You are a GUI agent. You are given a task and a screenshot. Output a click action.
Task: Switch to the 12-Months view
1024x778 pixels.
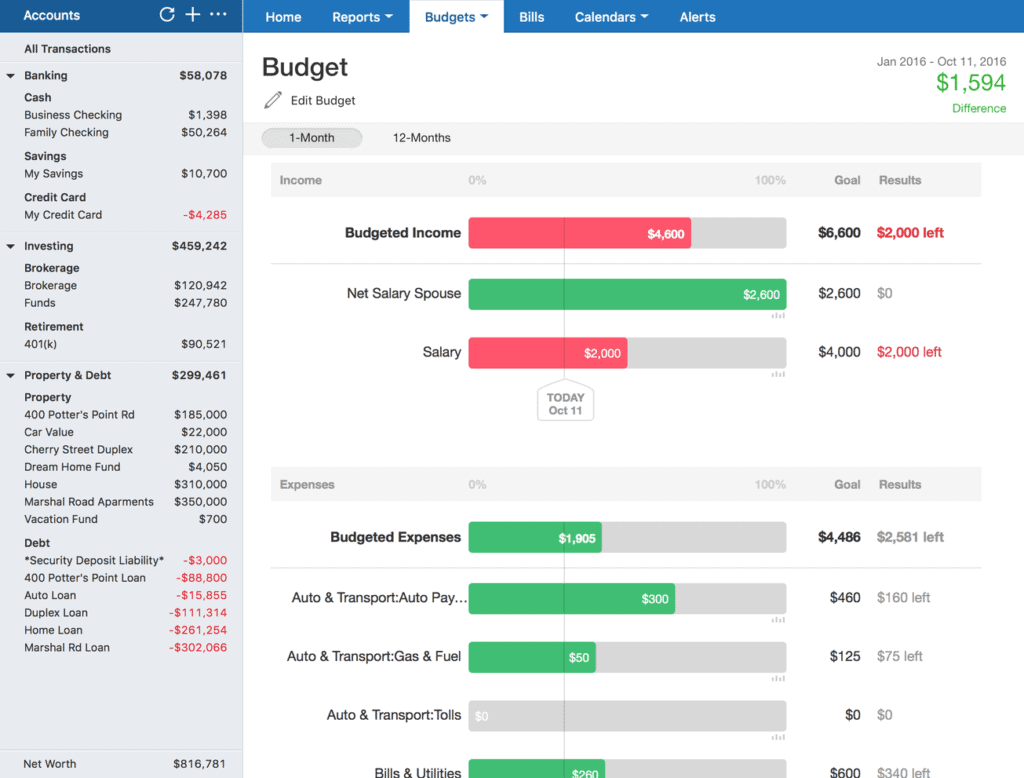point(421,137)
